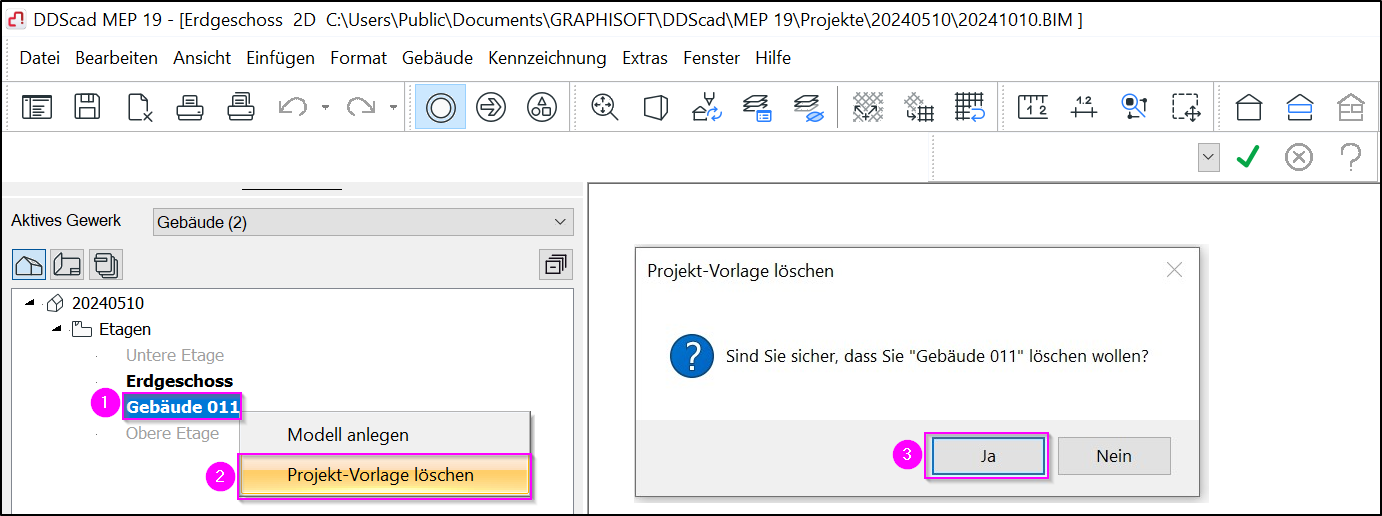Click the layer visibility eye stack icon
1382x516 pixels.
pyautogui.click(x=807, y=107)
